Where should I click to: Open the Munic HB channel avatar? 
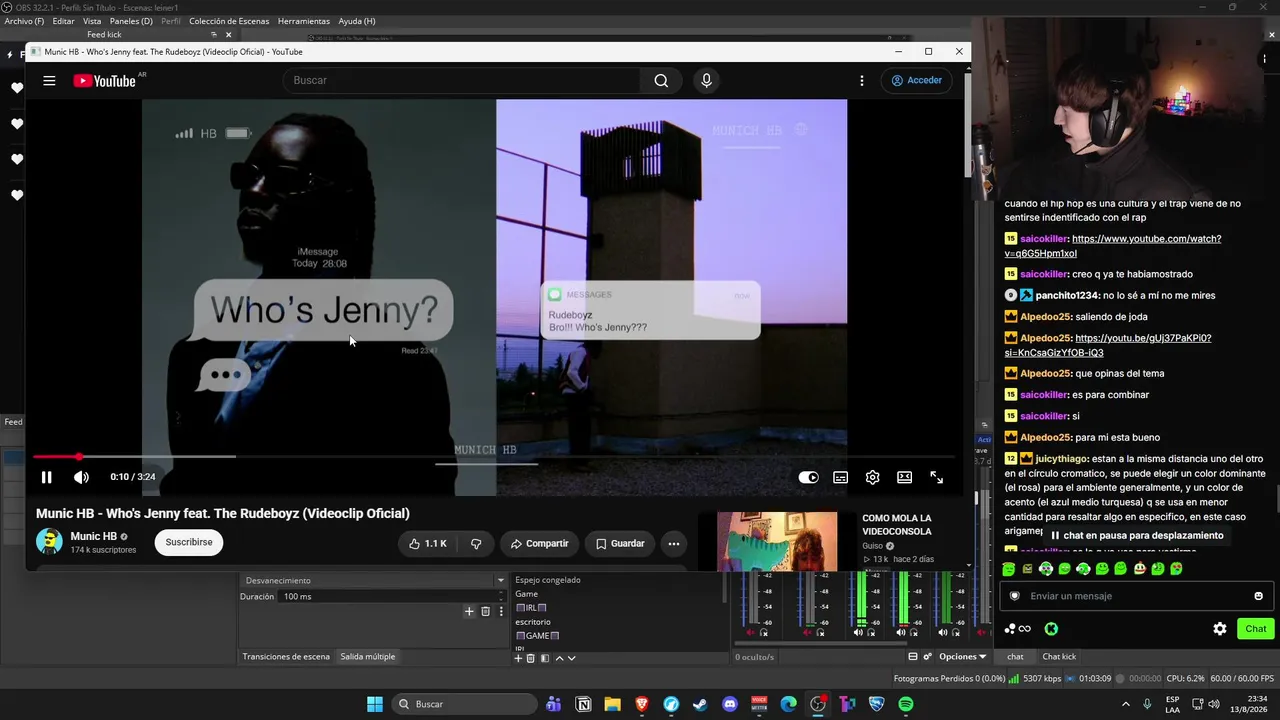coord(49,542)
